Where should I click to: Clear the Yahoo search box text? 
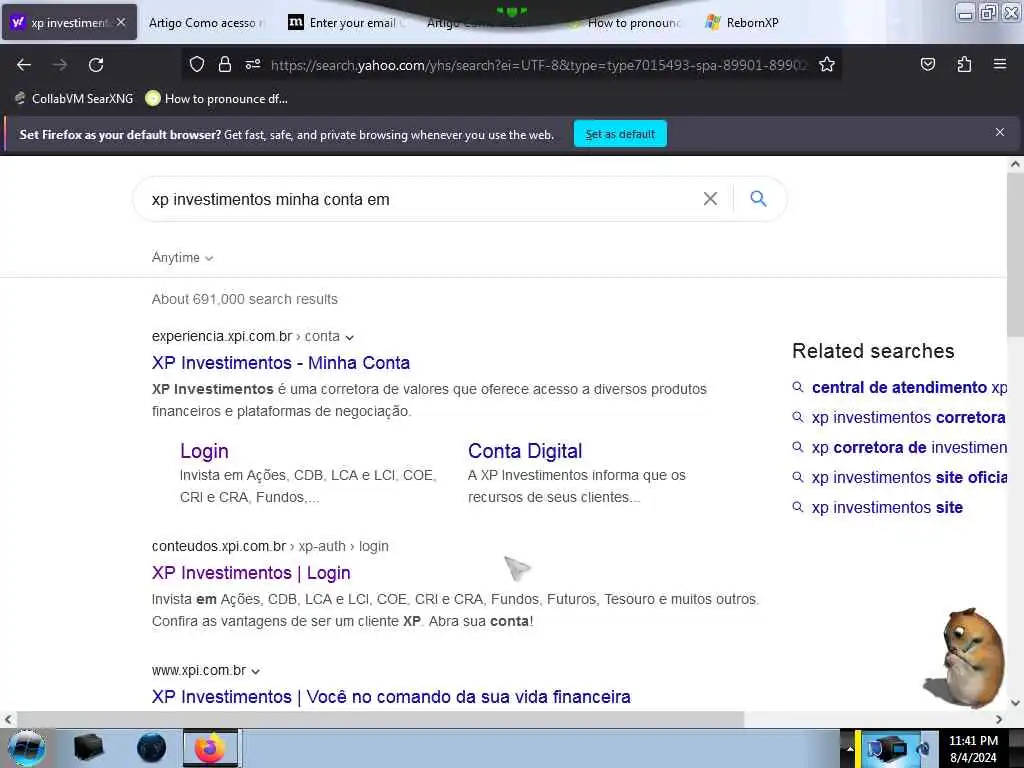click(x=710, y=199)
